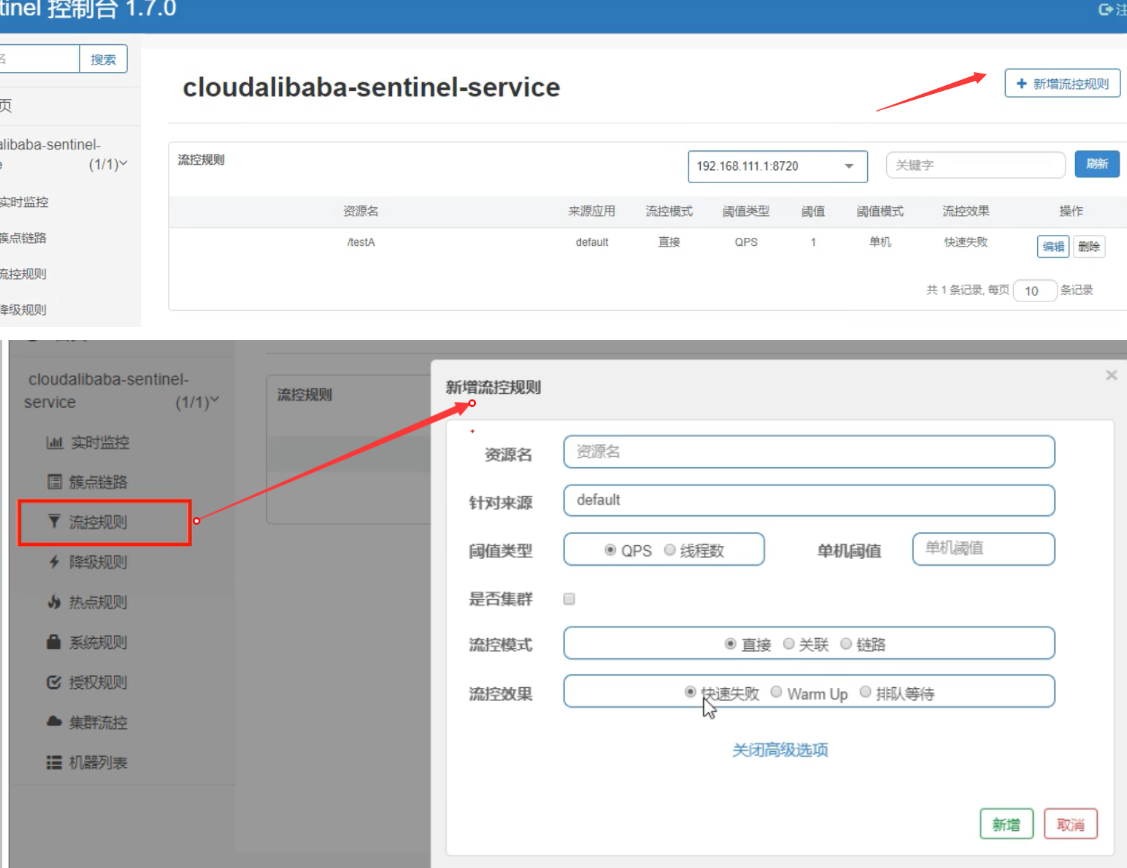
Task: Click the lock icon beside 系统规则
Action: (x=54, y=642)
